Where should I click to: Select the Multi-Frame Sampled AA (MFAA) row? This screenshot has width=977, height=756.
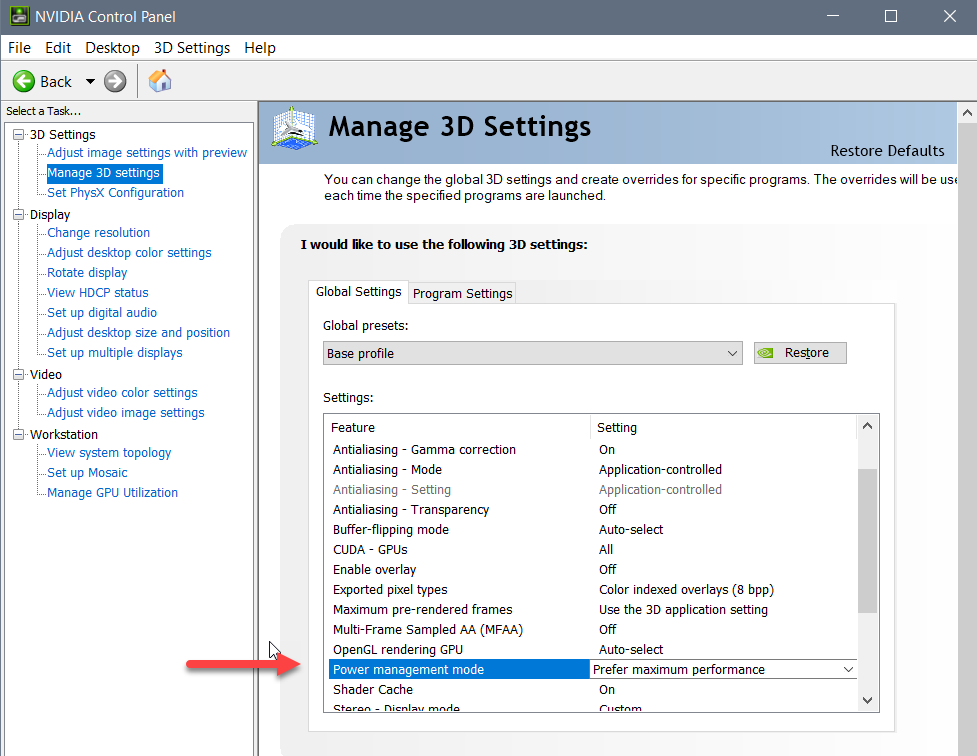coord(593,629)
